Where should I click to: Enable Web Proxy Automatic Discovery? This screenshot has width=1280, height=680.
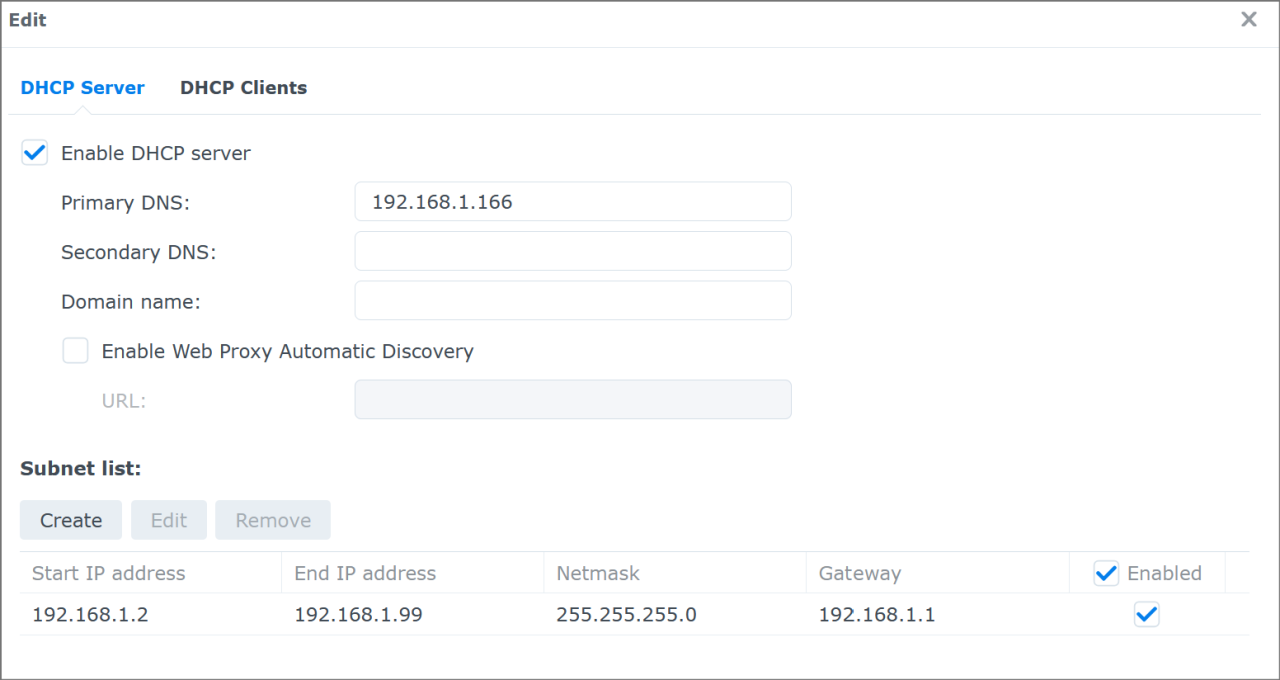tap(75, 350)
